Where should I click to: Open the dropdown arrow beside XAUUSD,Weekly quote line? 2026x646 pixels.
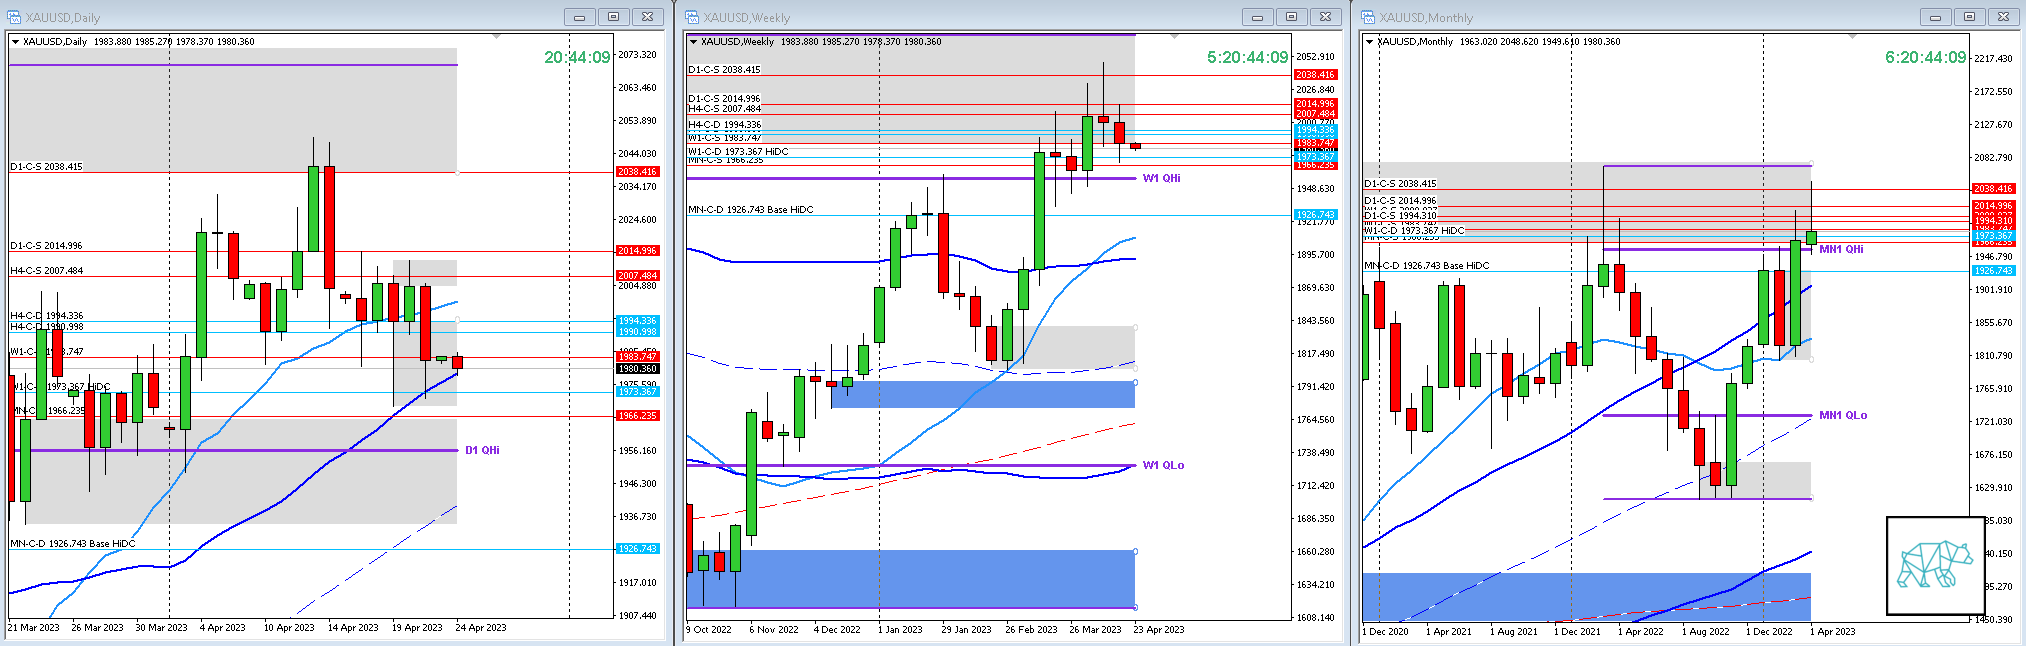point(693,42)
